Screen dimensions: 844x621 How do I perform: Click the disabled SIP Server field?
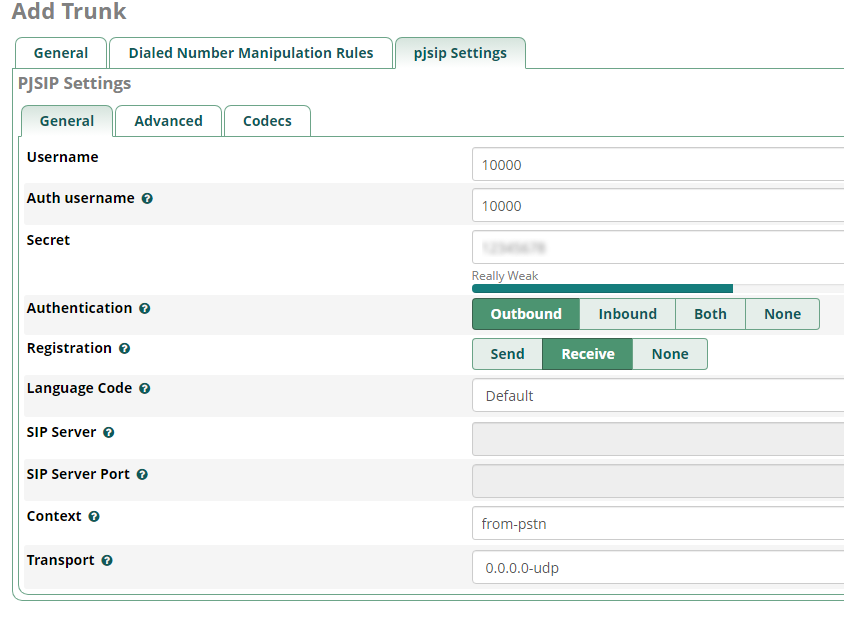tap(658, 439)
